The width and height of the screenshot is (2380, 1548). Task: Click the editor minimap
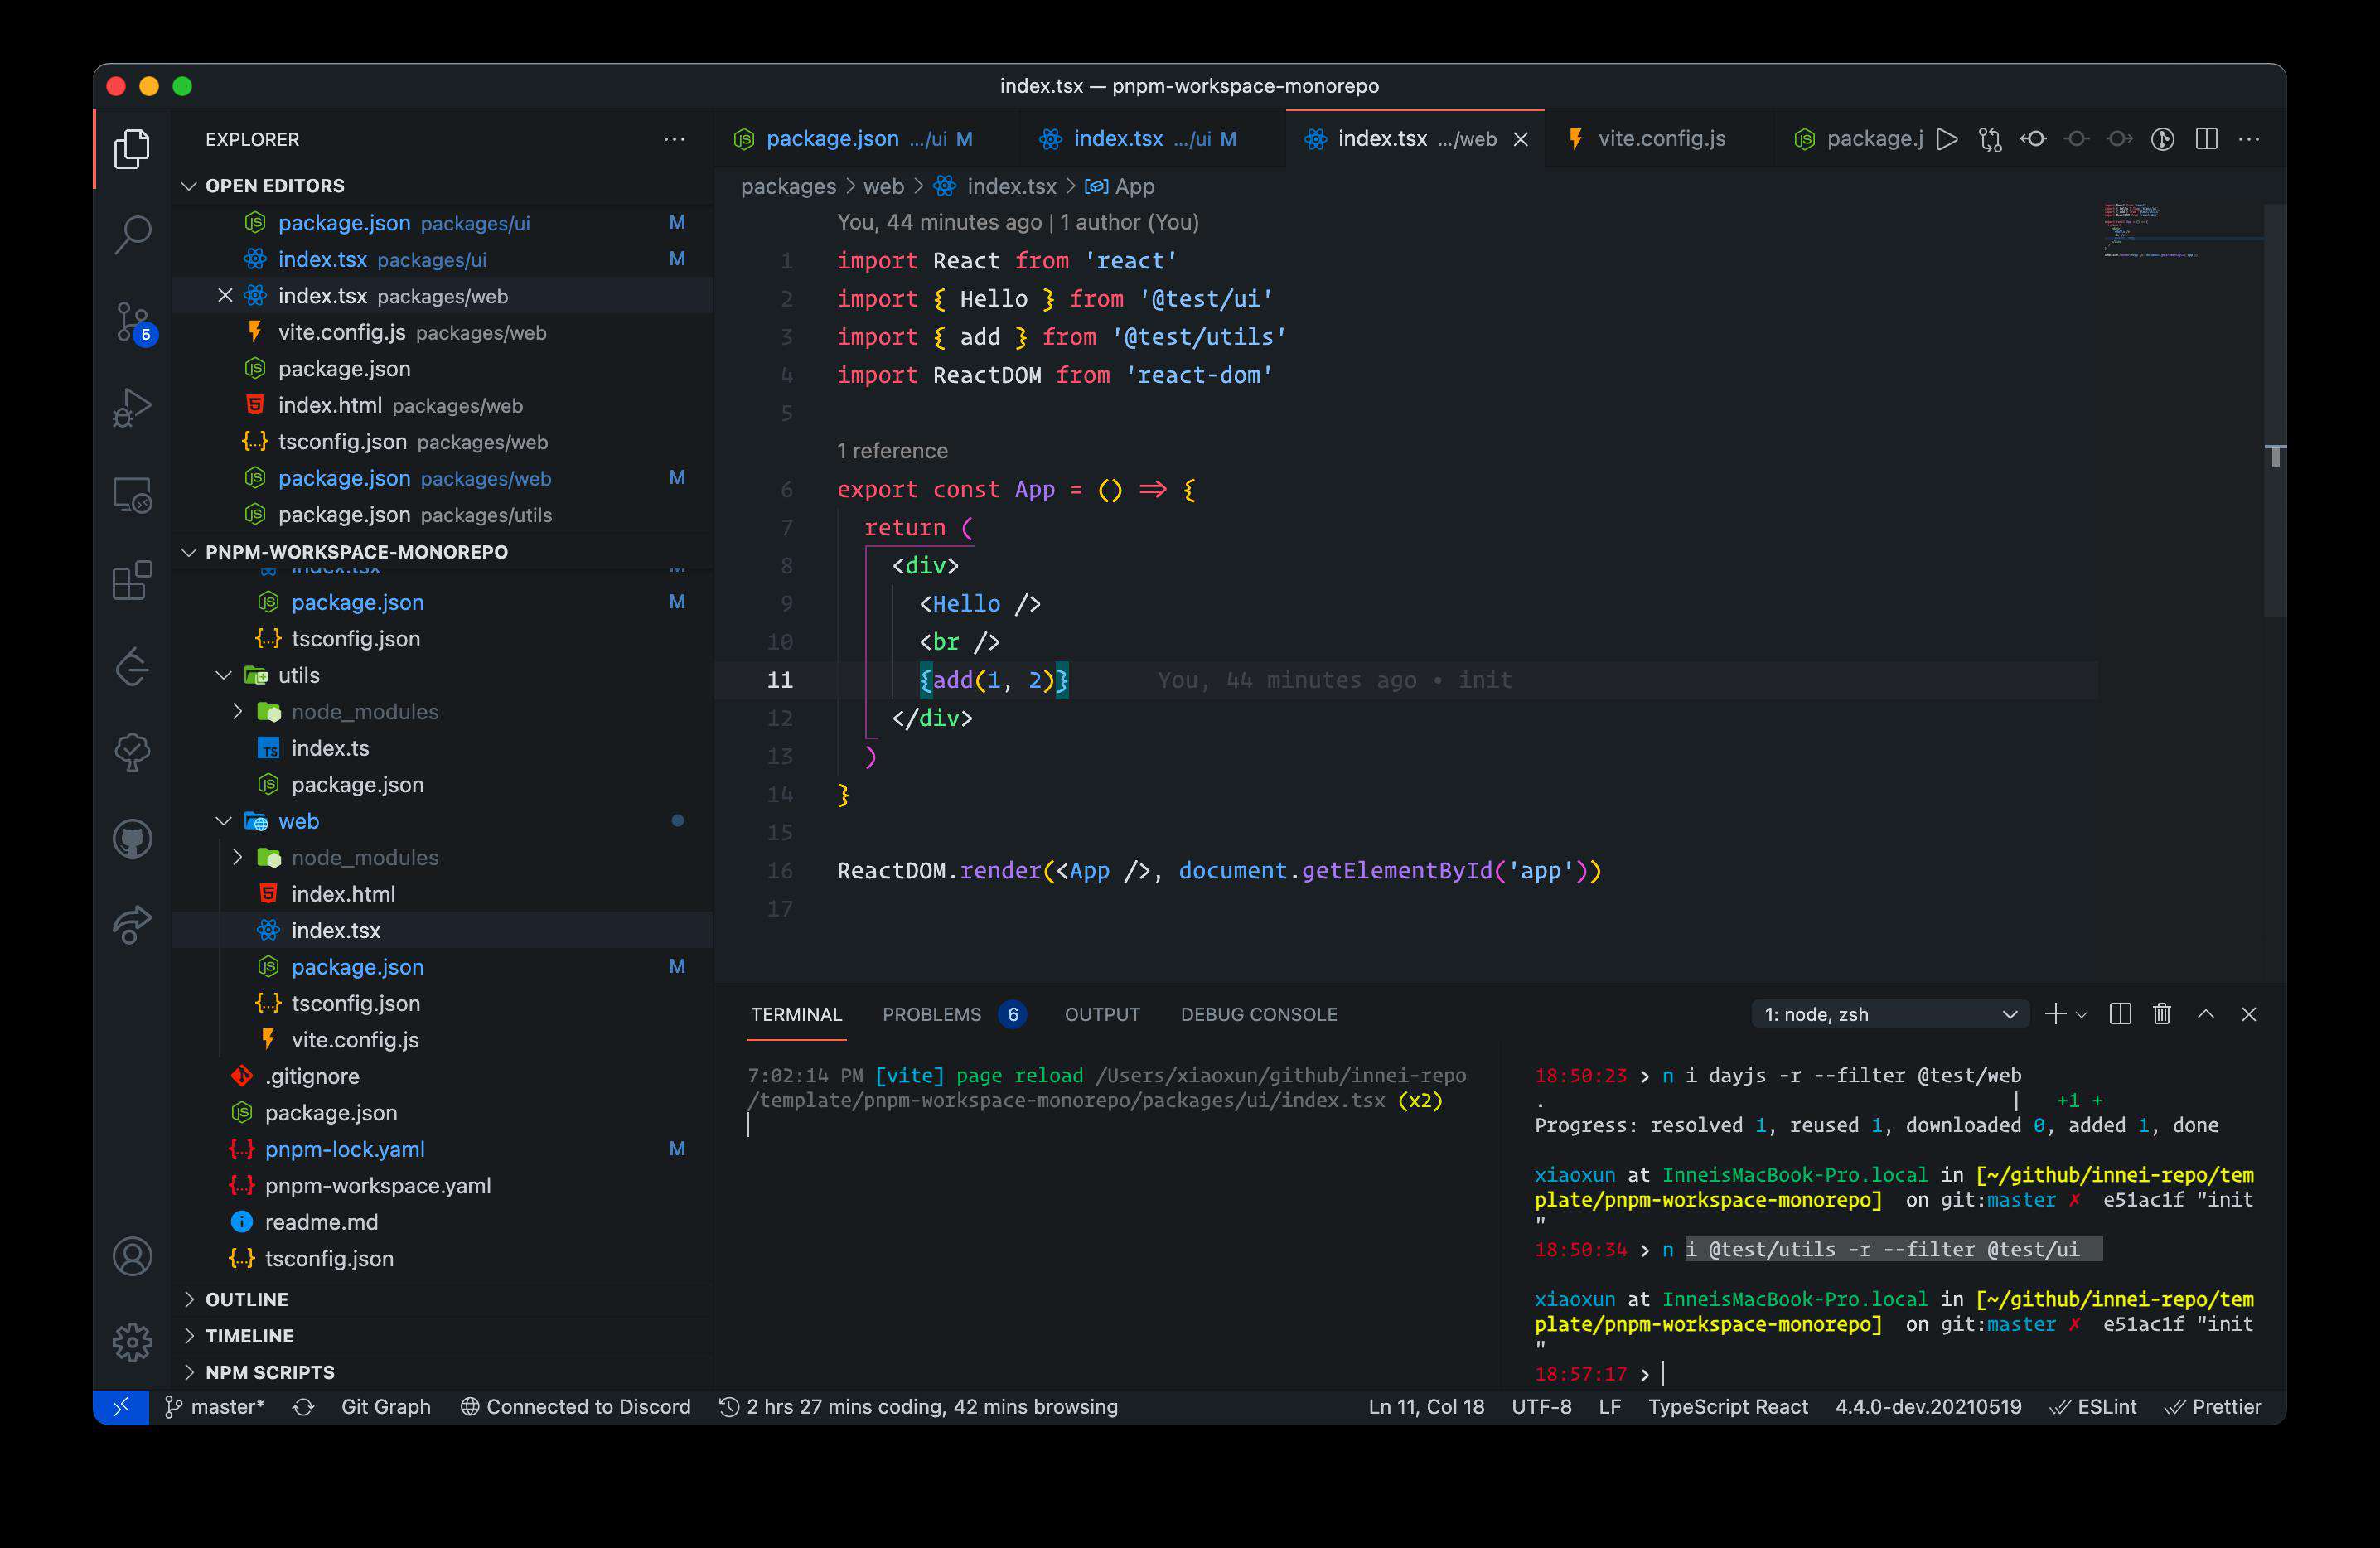coord(2181,232)
